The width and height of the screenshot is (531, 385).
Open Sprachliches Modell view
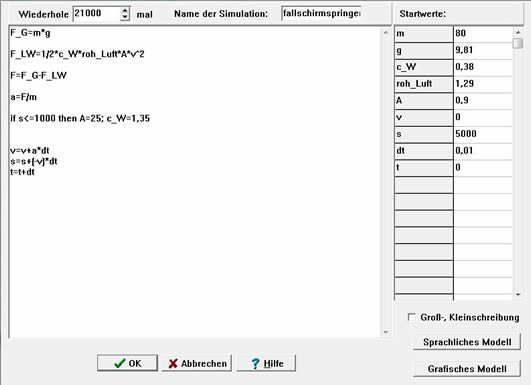(467, 342)
